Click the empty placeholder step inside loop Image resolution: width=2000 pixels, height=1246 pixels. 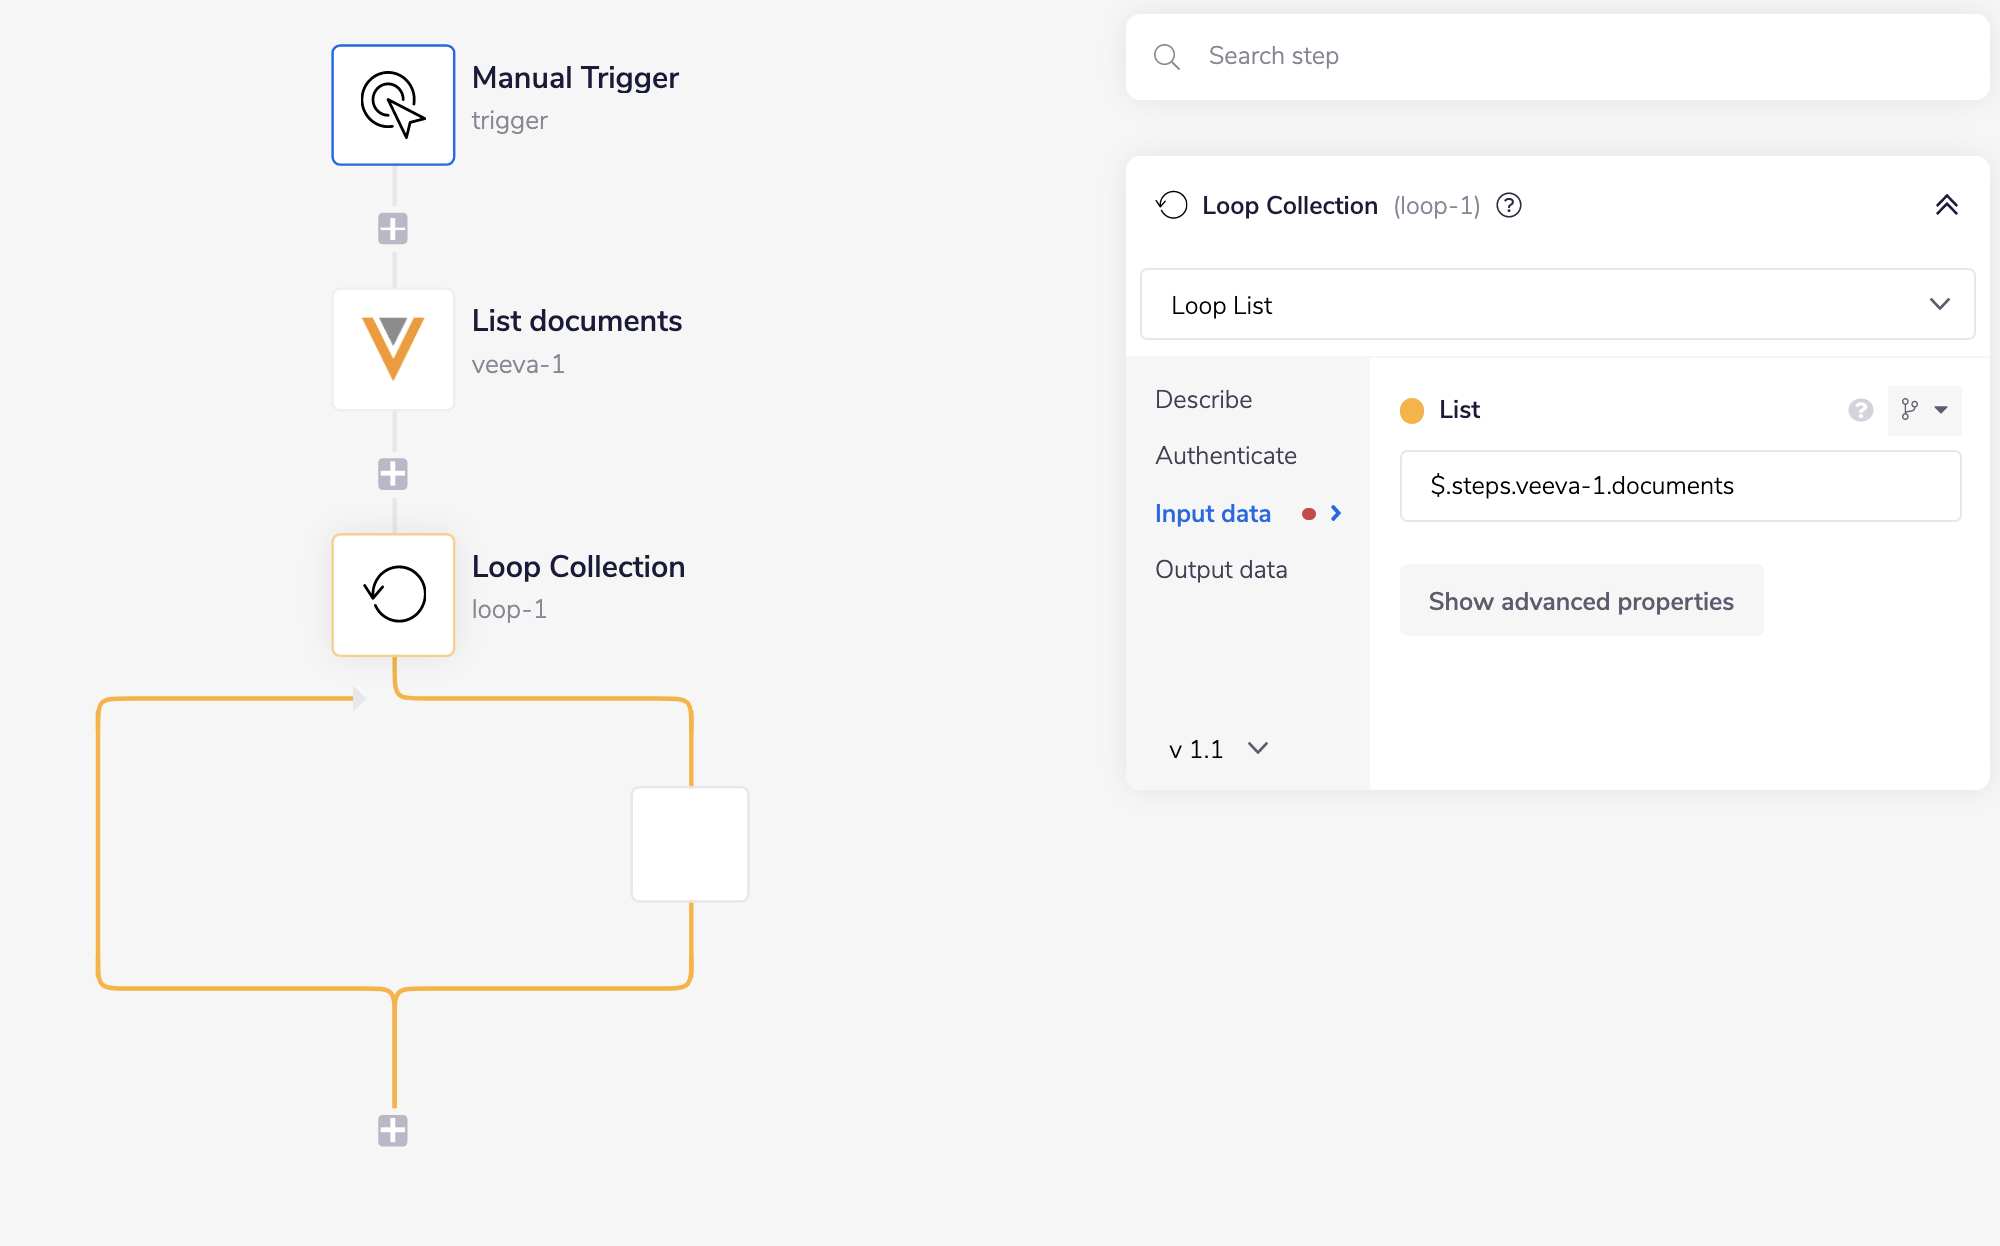click(690, 844)
